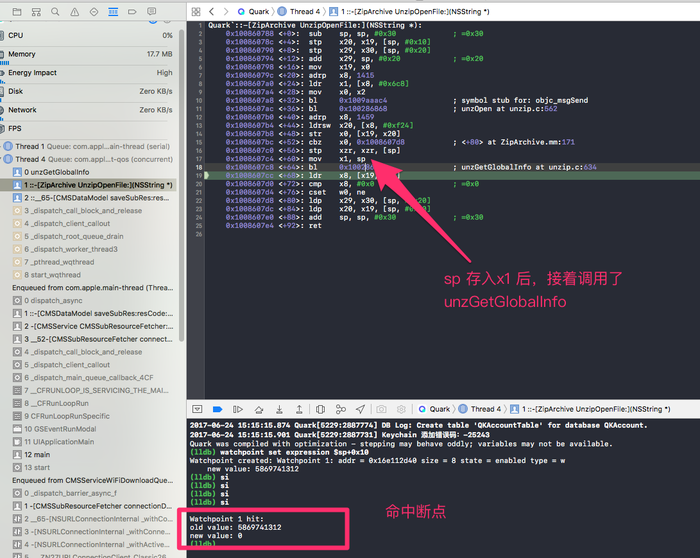Open the Report navigator speech-bubble icon
The width and height of the screenshot is (700, 558).
[x=152, y=12]
